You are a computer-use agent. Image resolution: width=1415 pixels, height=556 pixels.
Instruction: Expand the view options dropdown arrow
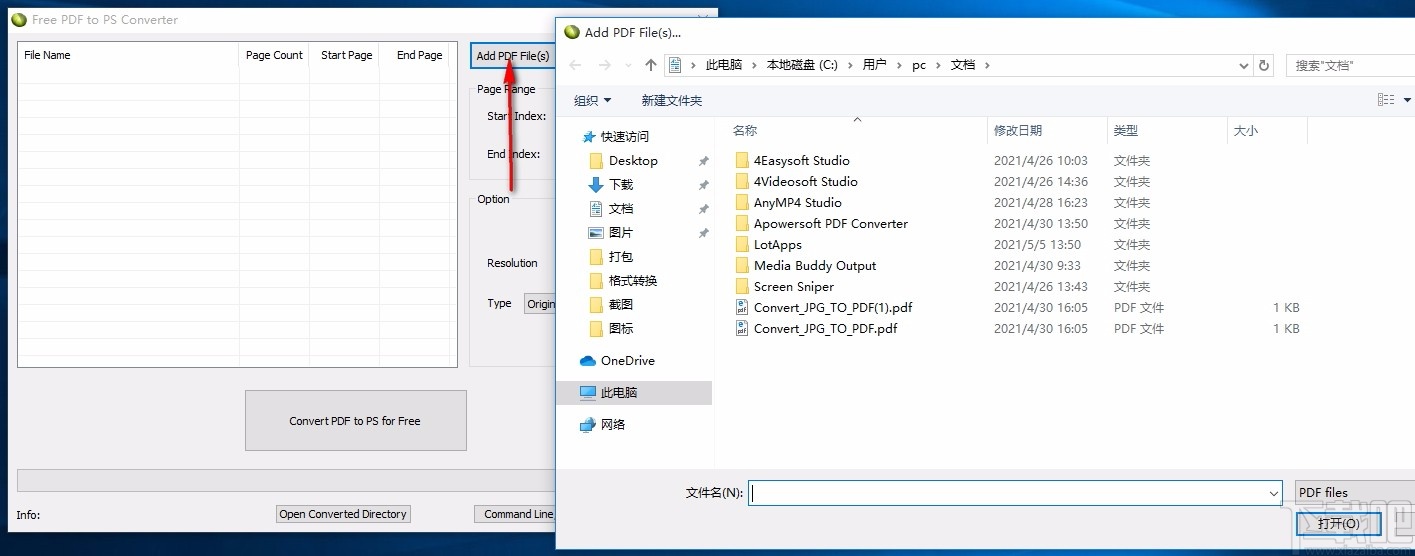(x=1407, y=100)
